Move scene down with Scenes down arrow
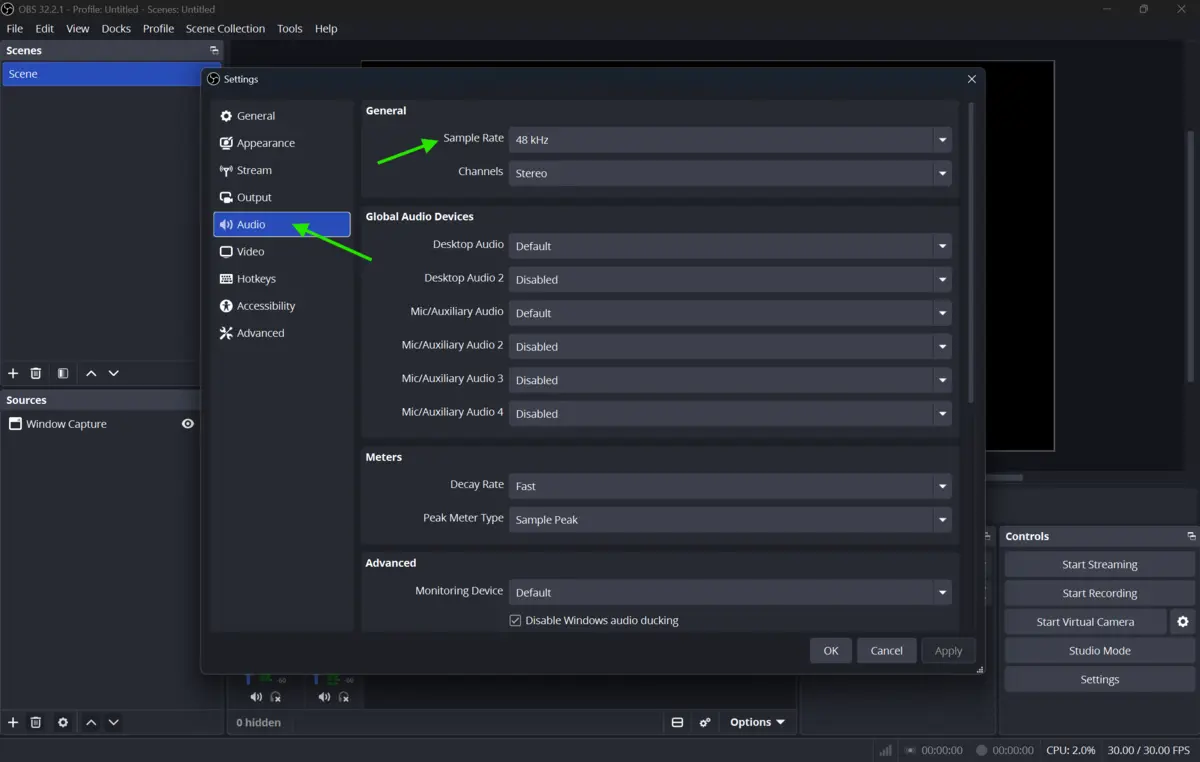The width and height of the screenshot is (1200, 762). [x=114, y=373]
